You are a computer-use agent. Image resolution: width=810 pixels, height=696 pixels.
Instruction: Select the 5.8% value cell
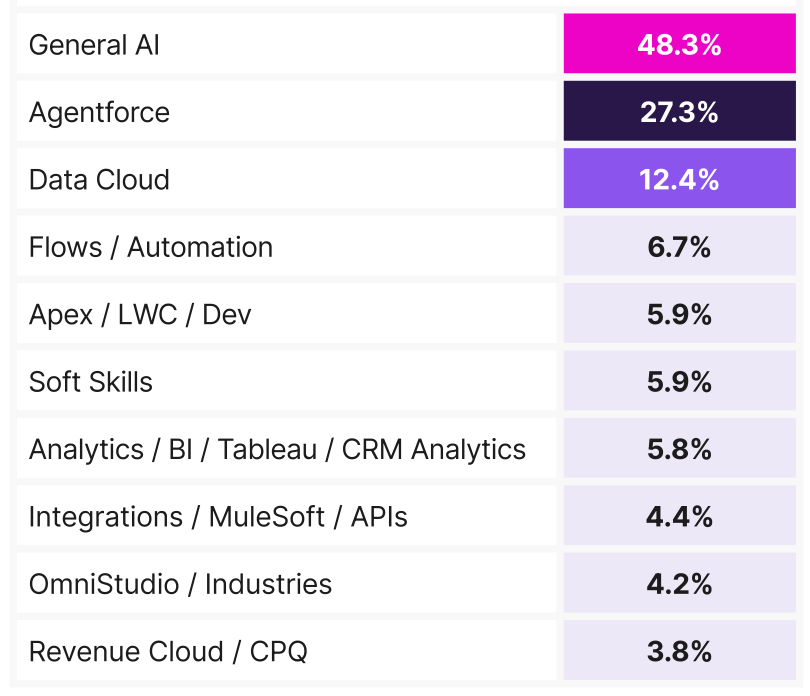679,450
